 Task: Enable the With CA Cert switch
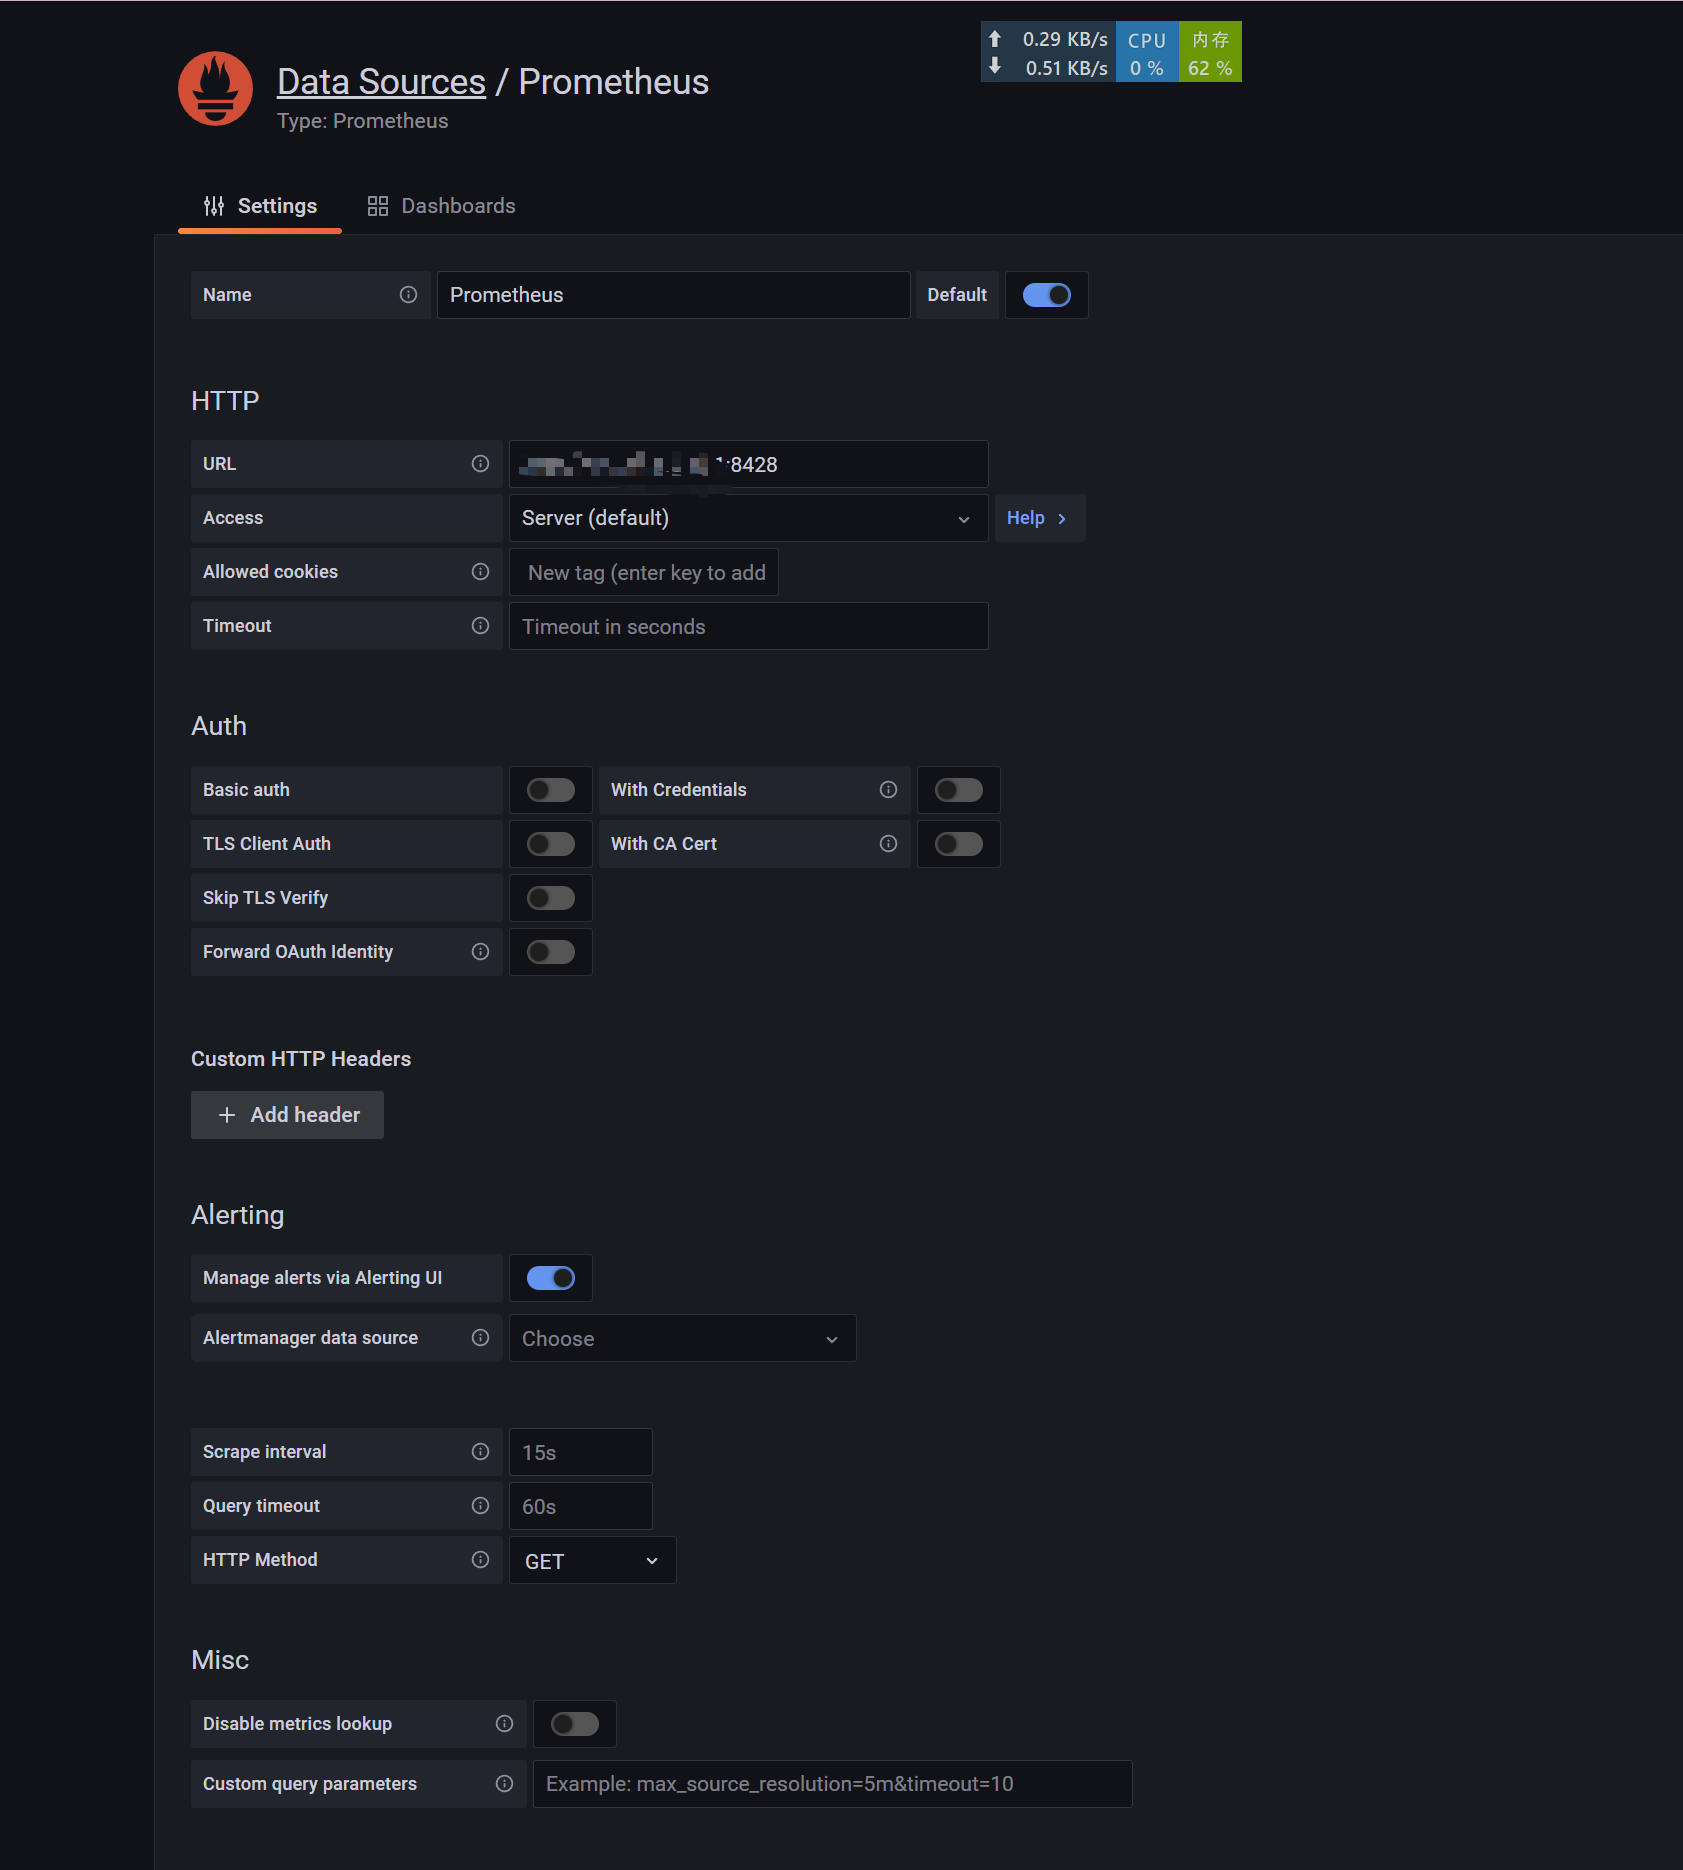pos(959,844)
